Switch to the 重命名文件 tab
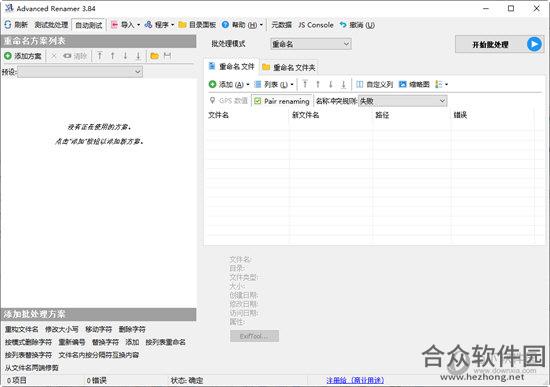Viewport: 550px width, 387px height. click(x=232, y=66)
